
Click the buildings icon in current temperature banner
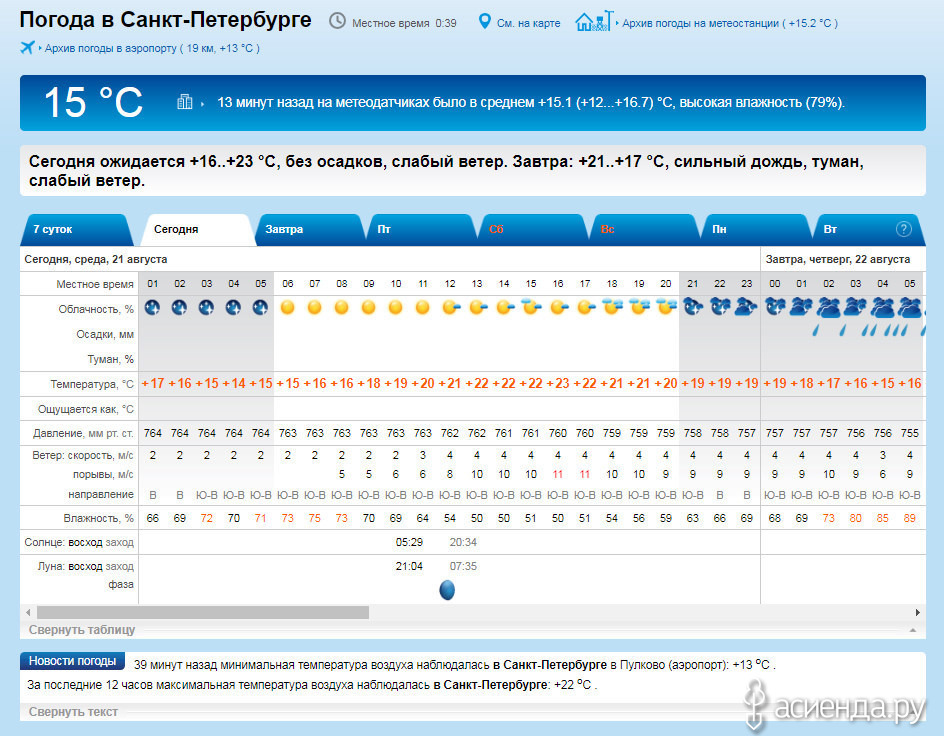tap(185, 102)
